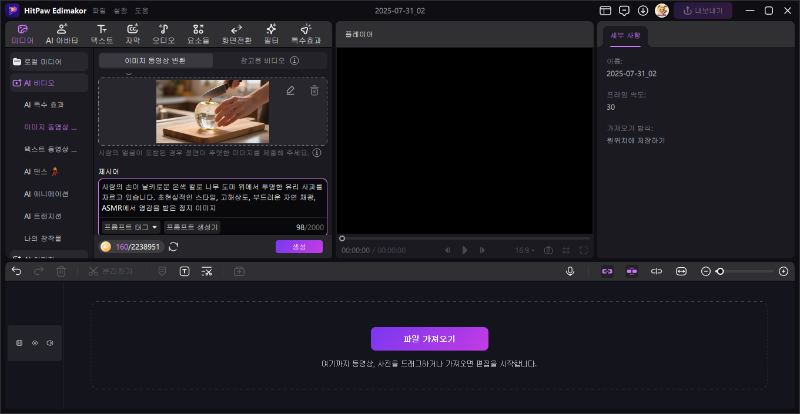Open the AI 아바타 tab
The height and width of the screenshot is (414, 800).
(x=62, y=34)
